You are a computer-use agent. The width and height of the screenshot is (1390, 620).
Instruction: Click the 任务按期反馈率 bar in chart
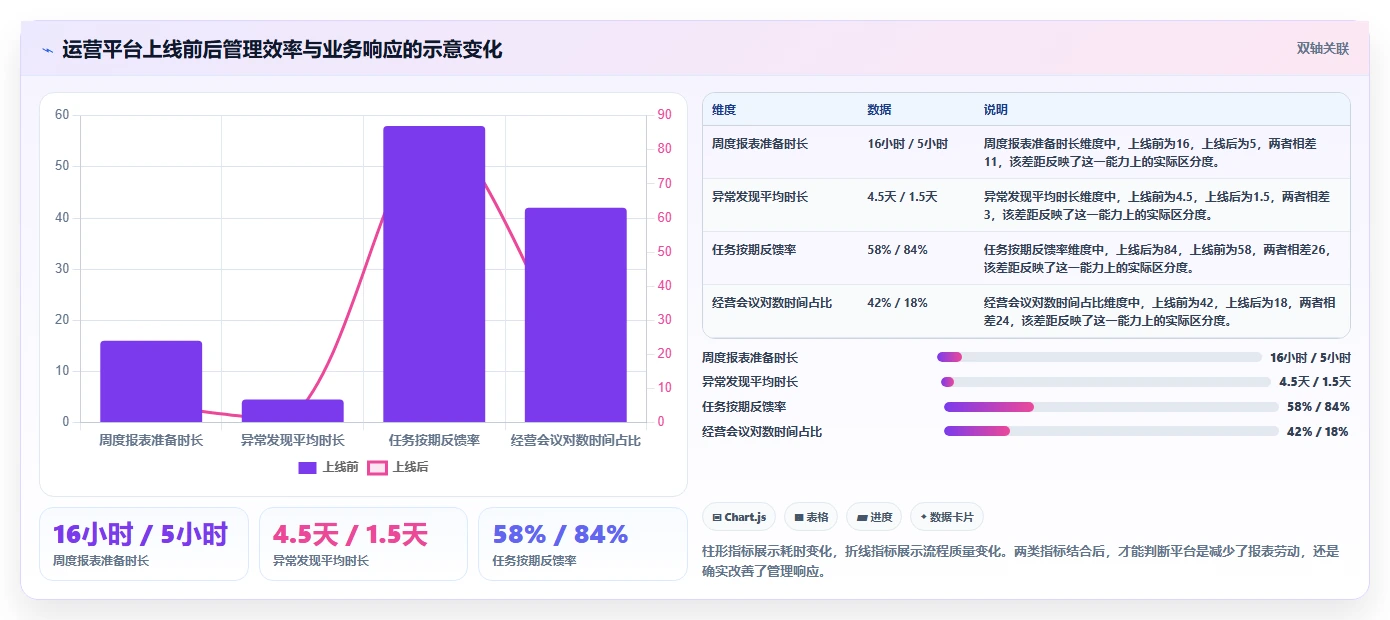click(x=434, y=274)
